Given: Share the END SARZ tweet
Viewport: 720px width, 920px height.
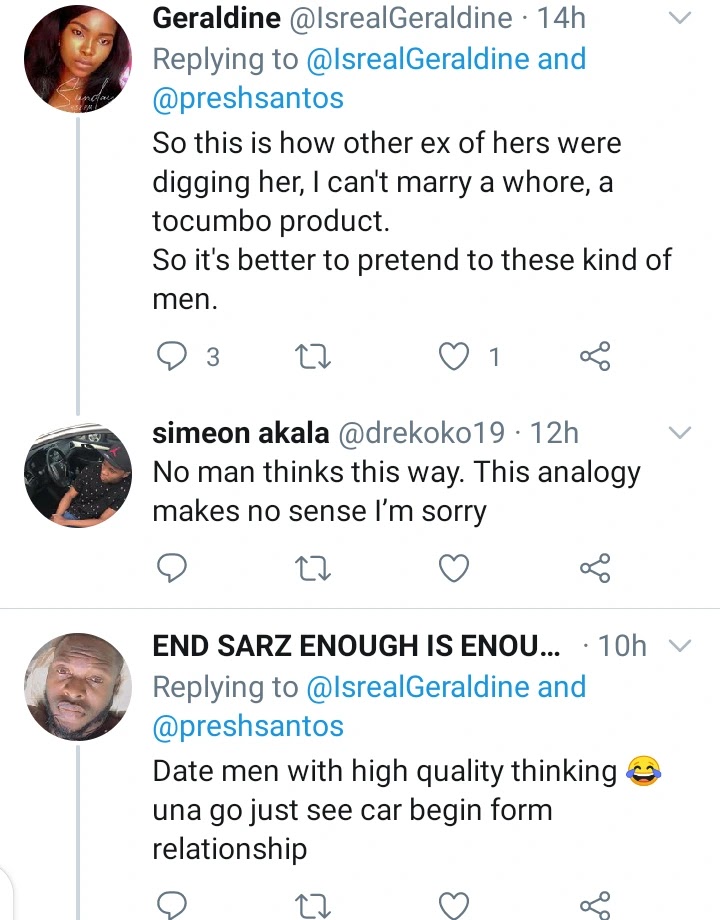Looking at the screenshot, I should [x=595, y=906].
